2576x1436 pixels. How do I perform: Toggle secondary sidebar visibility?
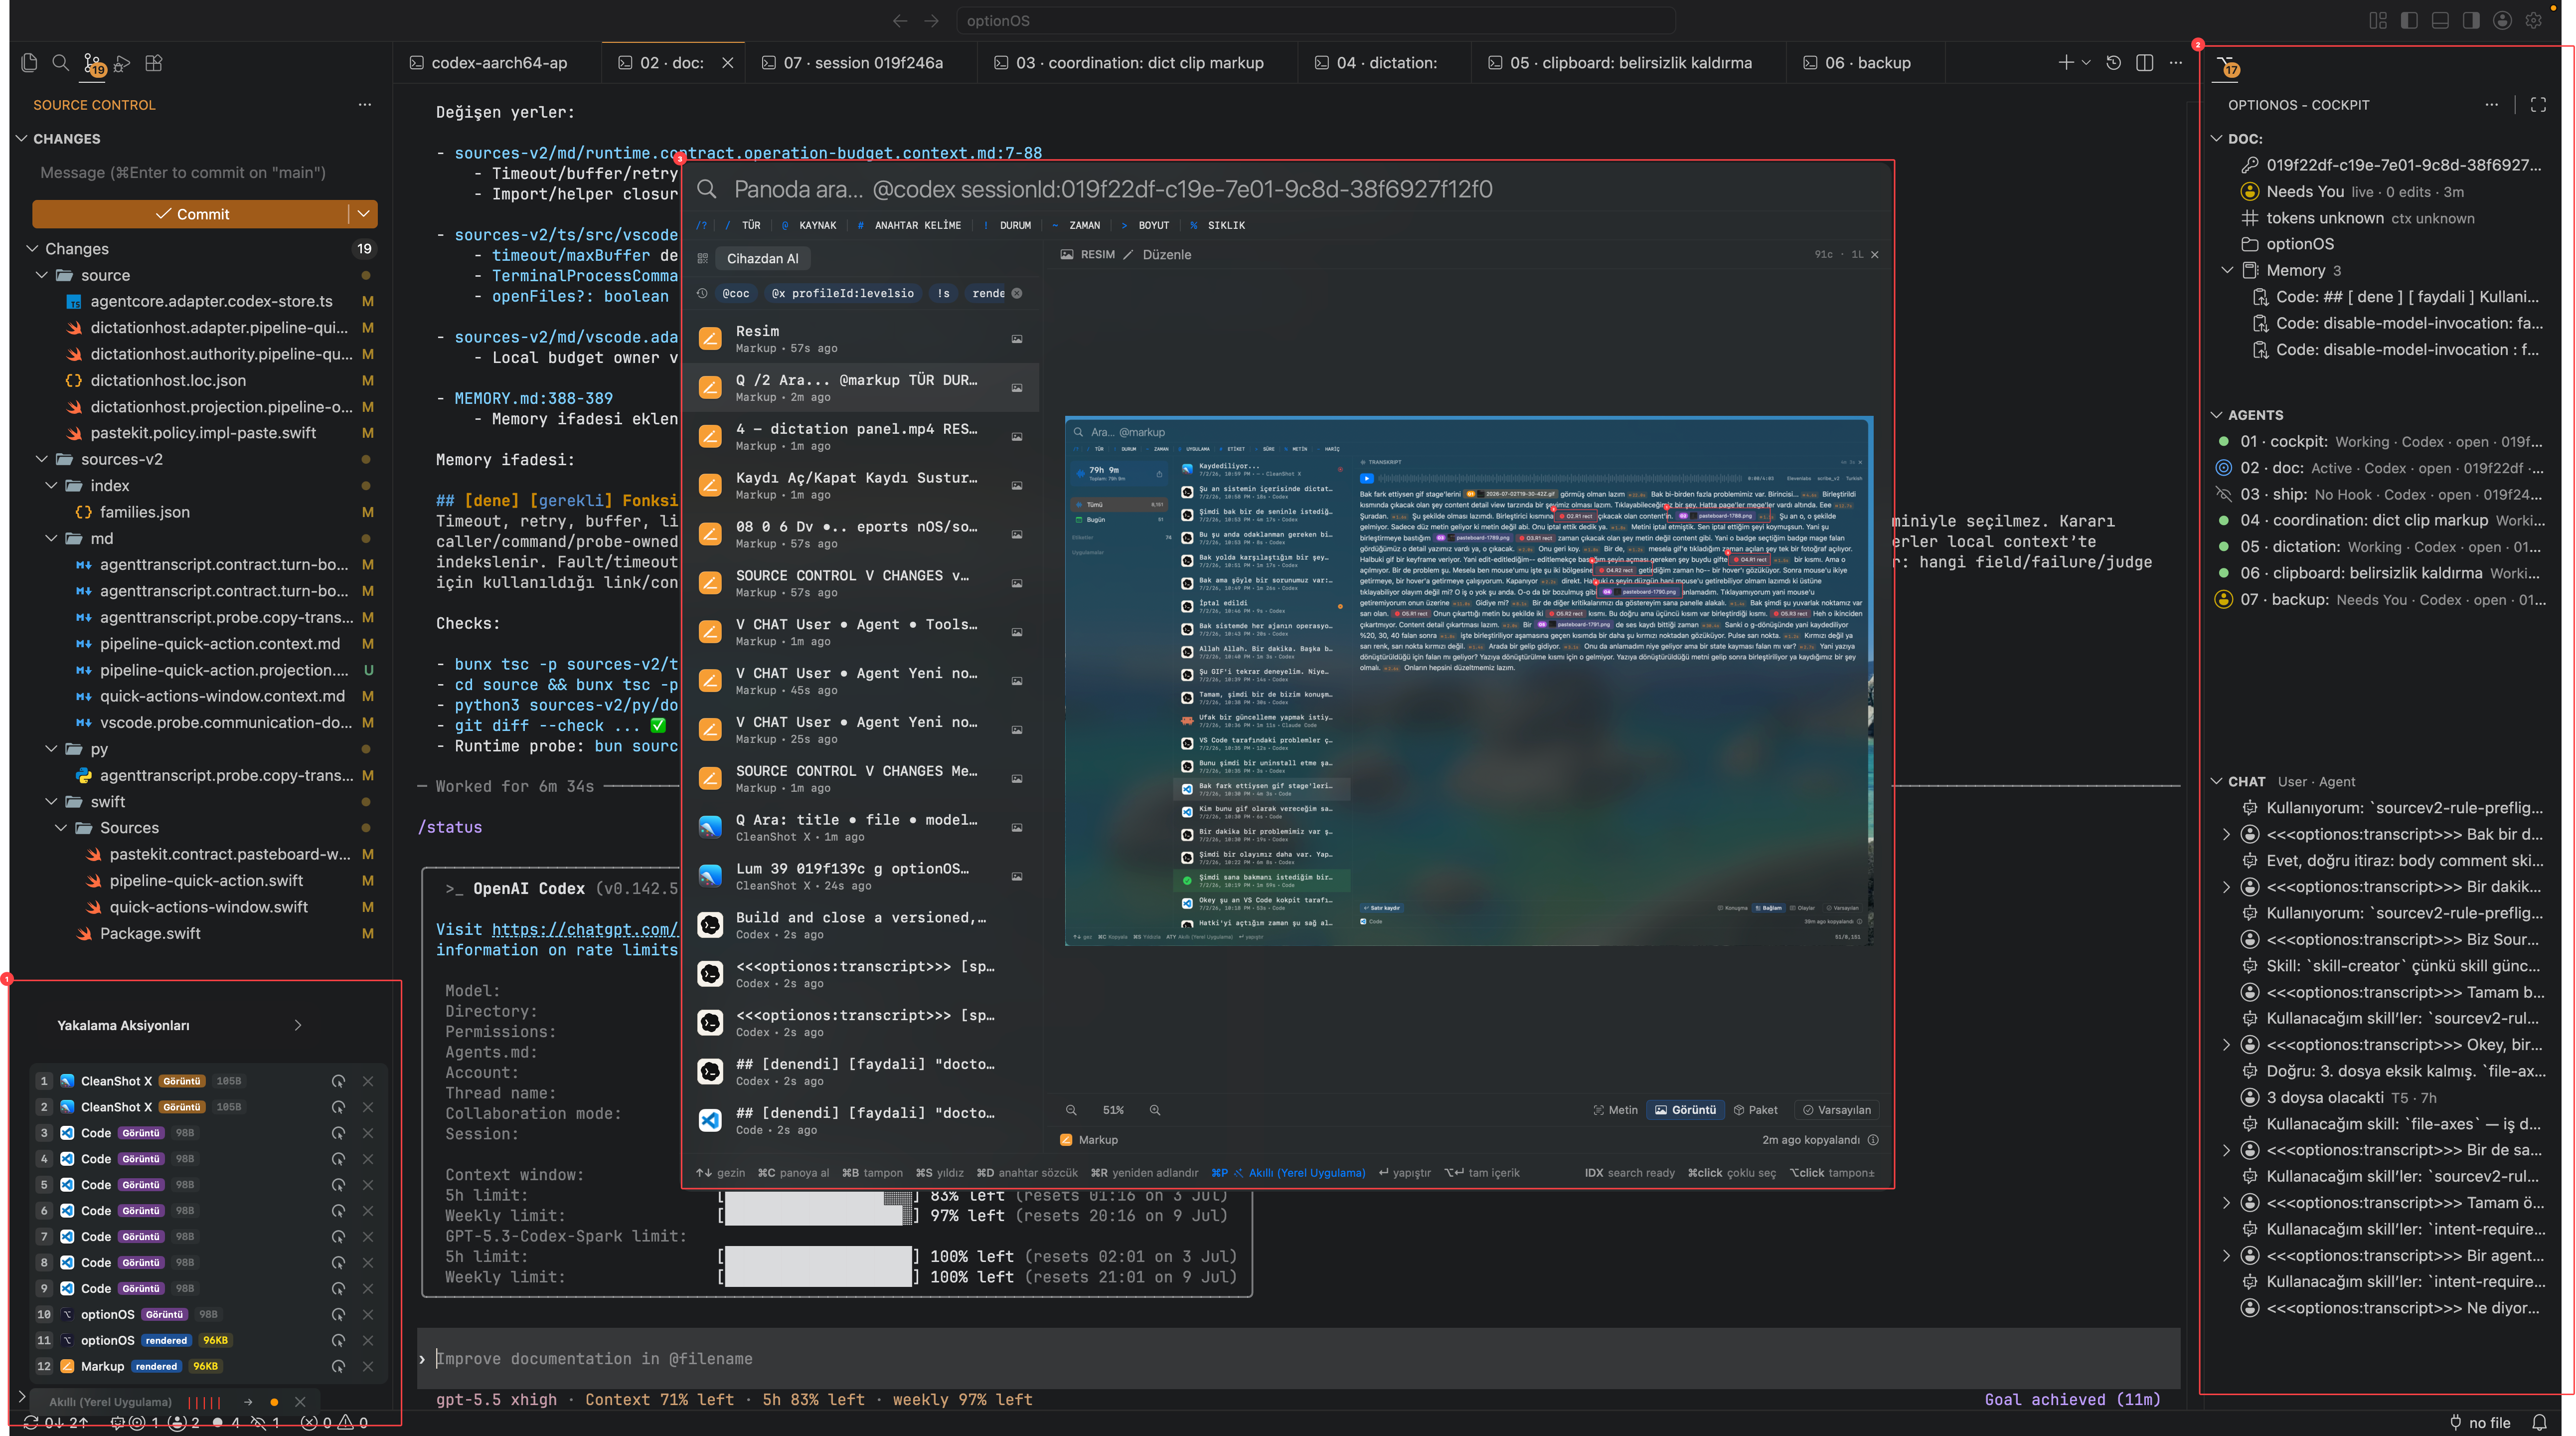2471,20
